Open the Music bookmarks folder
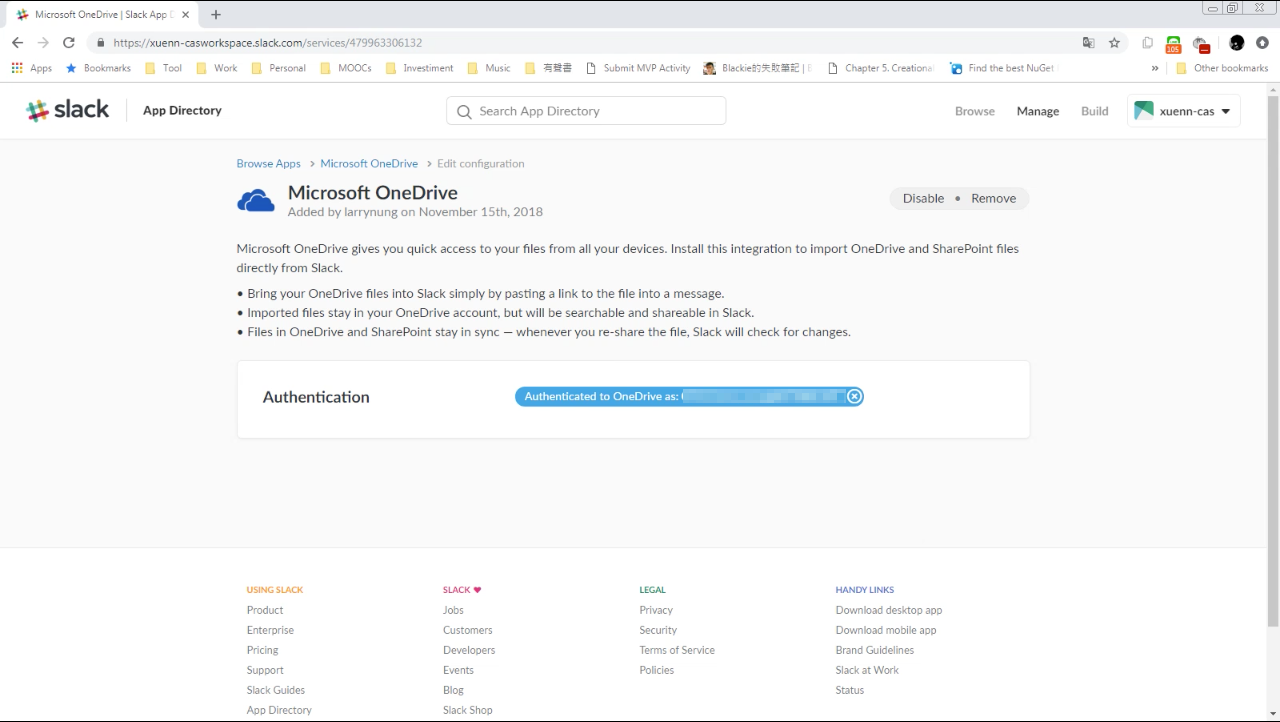Viewport: 1280px width, 722px height. pyautogui.click(x=489, y=68)
